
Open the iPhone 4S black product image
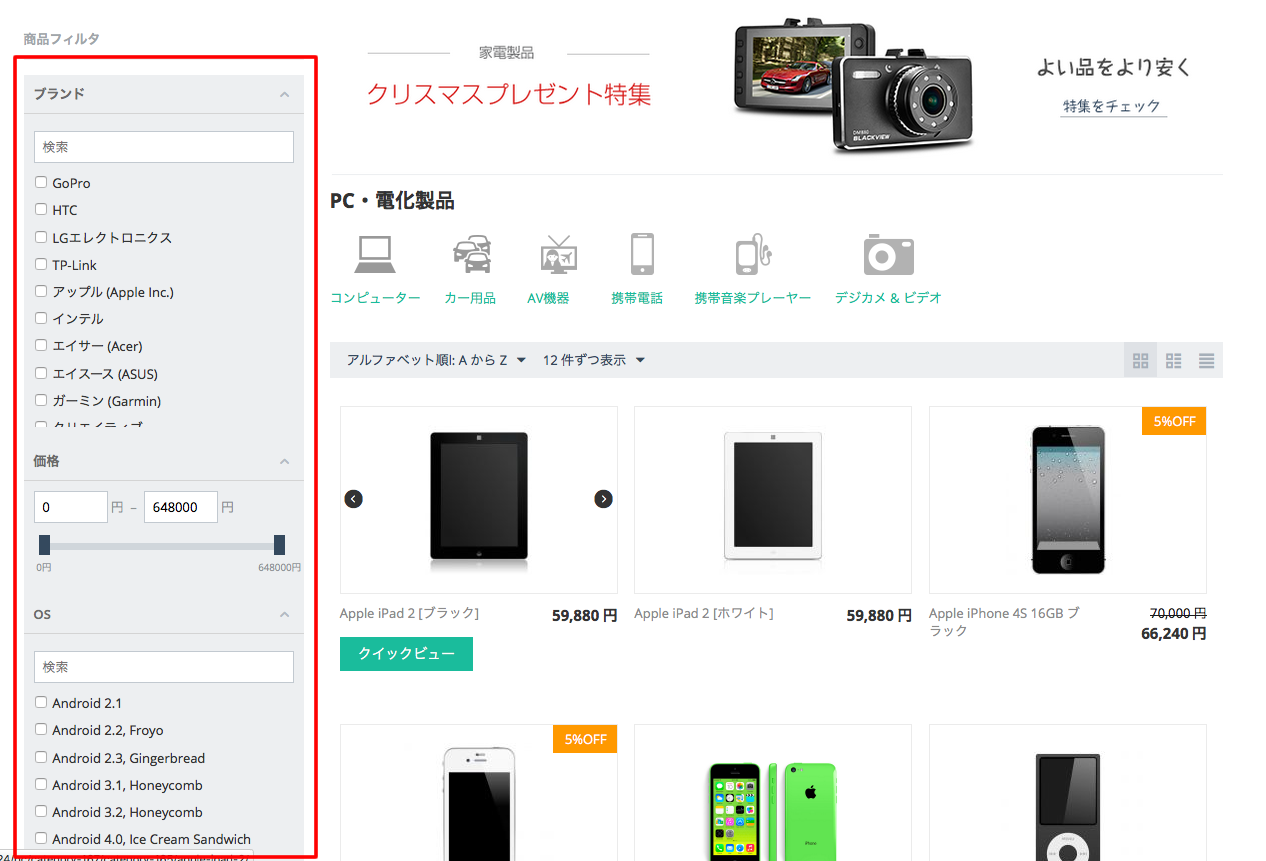pyautogui.click(x=1068, y=499)
